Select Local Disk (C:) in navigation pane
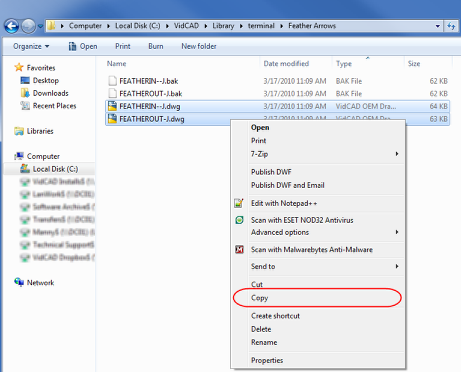The height and width of the screenshot is (372, 461). pos(55,169)
